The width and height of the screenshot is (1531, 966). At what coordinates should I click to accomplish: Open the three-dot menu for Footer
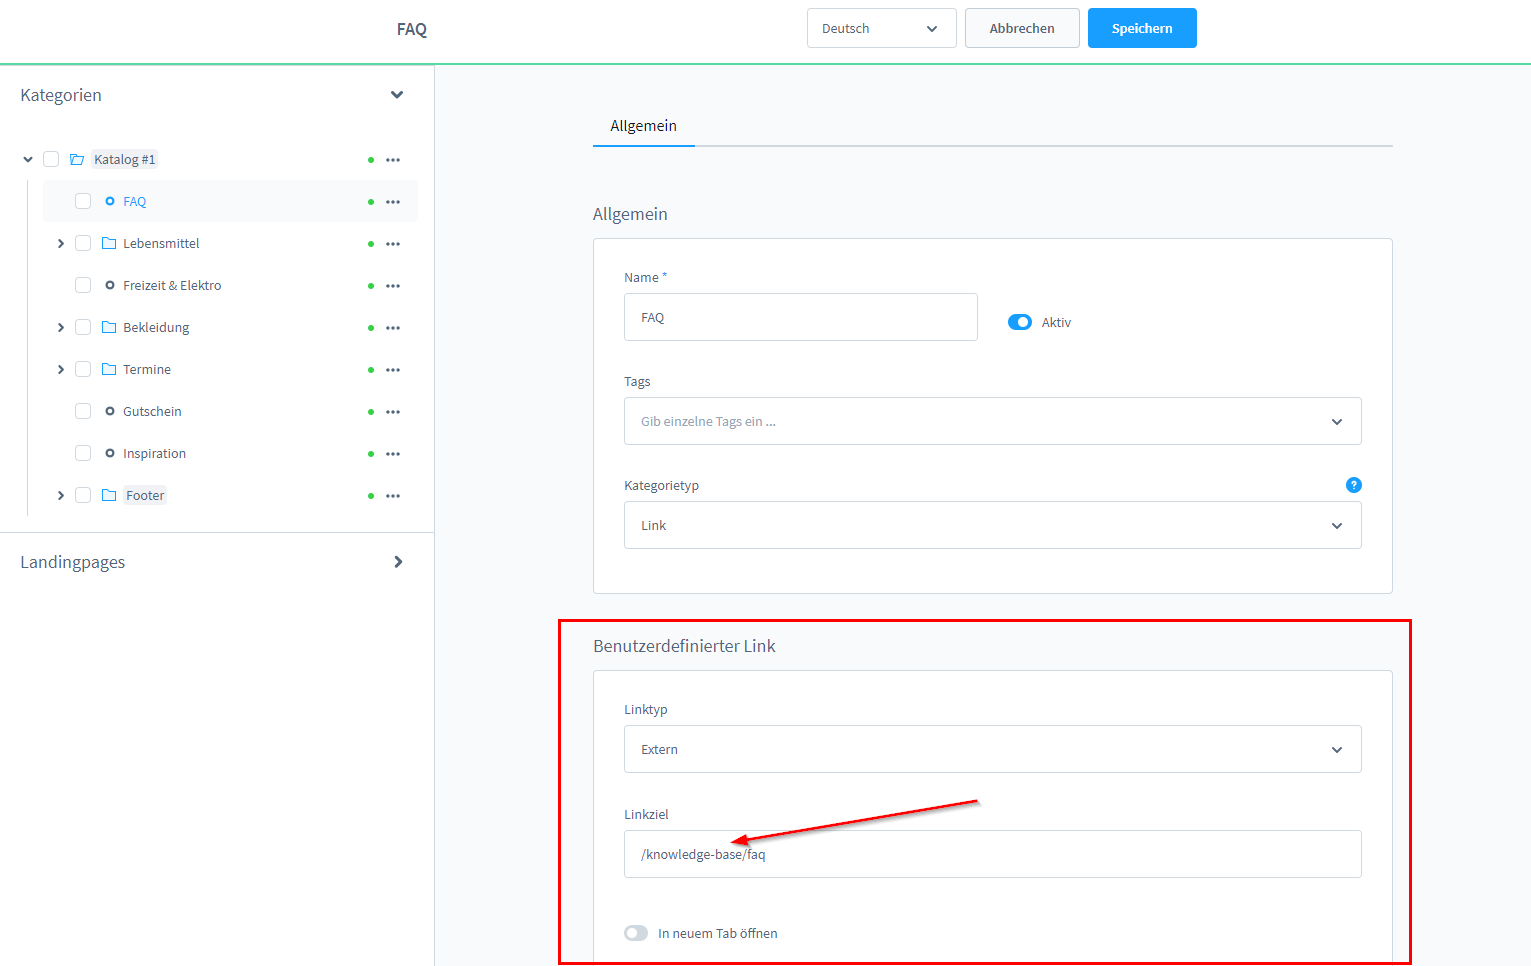point(393,496)
